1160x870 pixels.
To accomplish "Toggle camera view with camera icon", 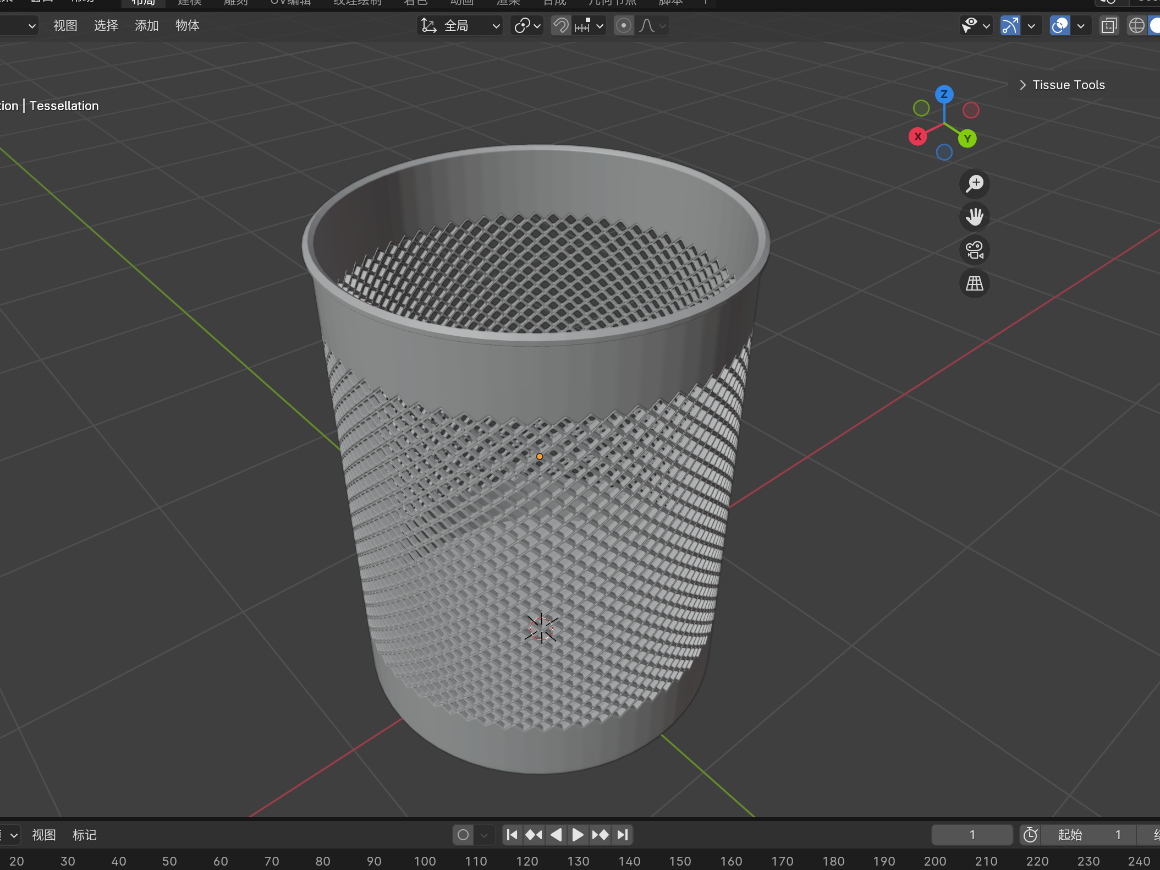I will (974, 250).
